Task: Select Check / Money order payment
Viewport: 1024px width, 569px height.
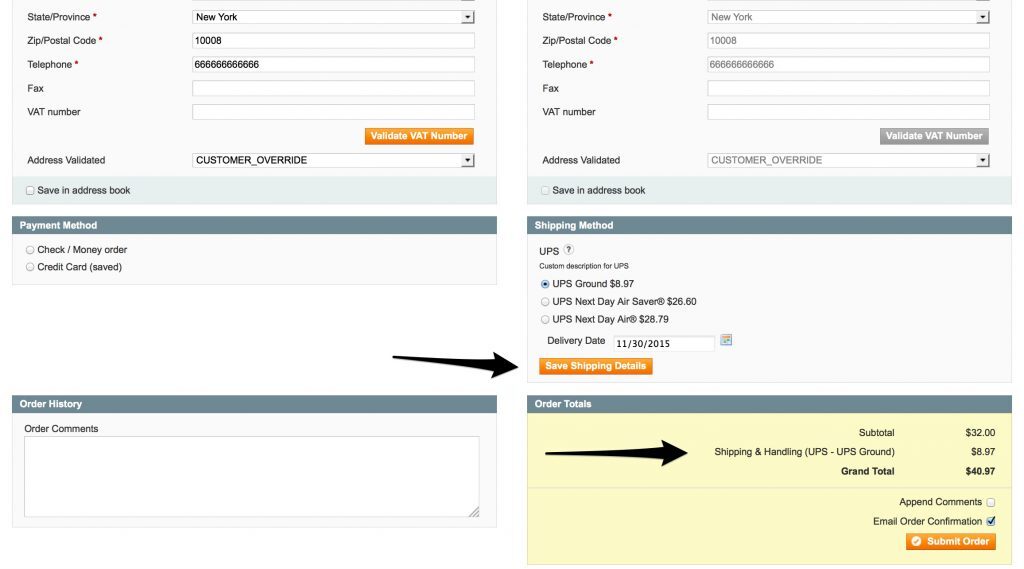Action: pos(30,250)
